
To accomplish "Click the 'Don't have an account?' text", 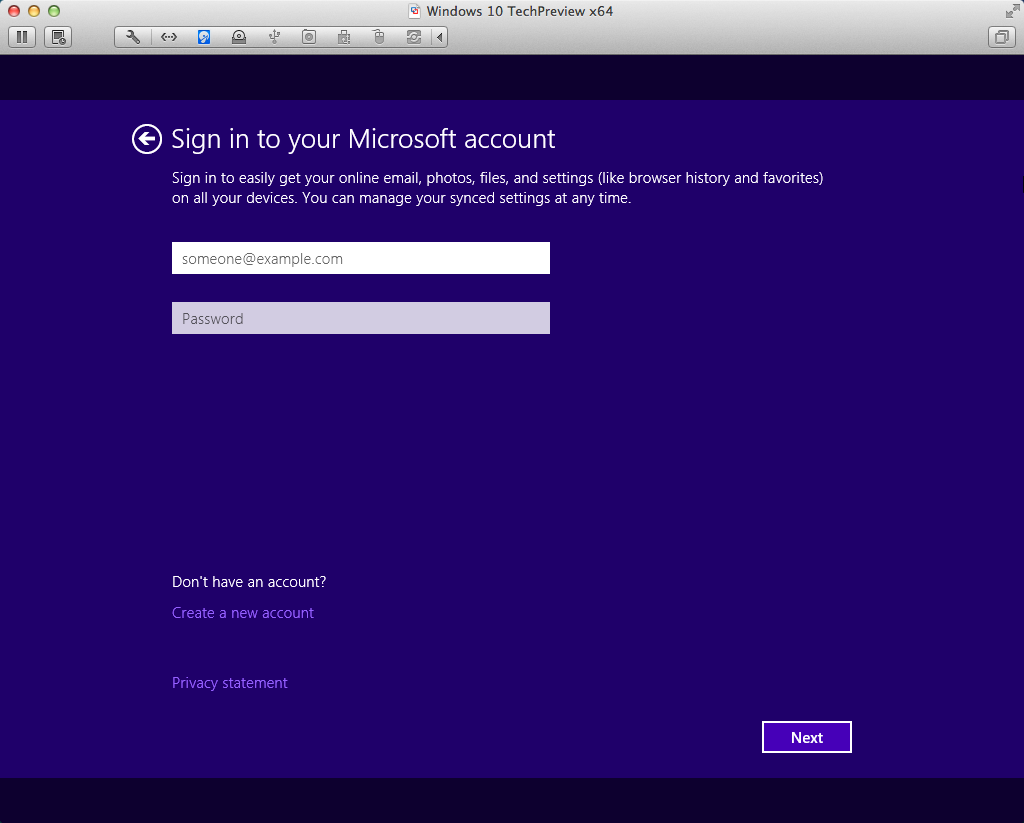I will [x=249, y=582].
